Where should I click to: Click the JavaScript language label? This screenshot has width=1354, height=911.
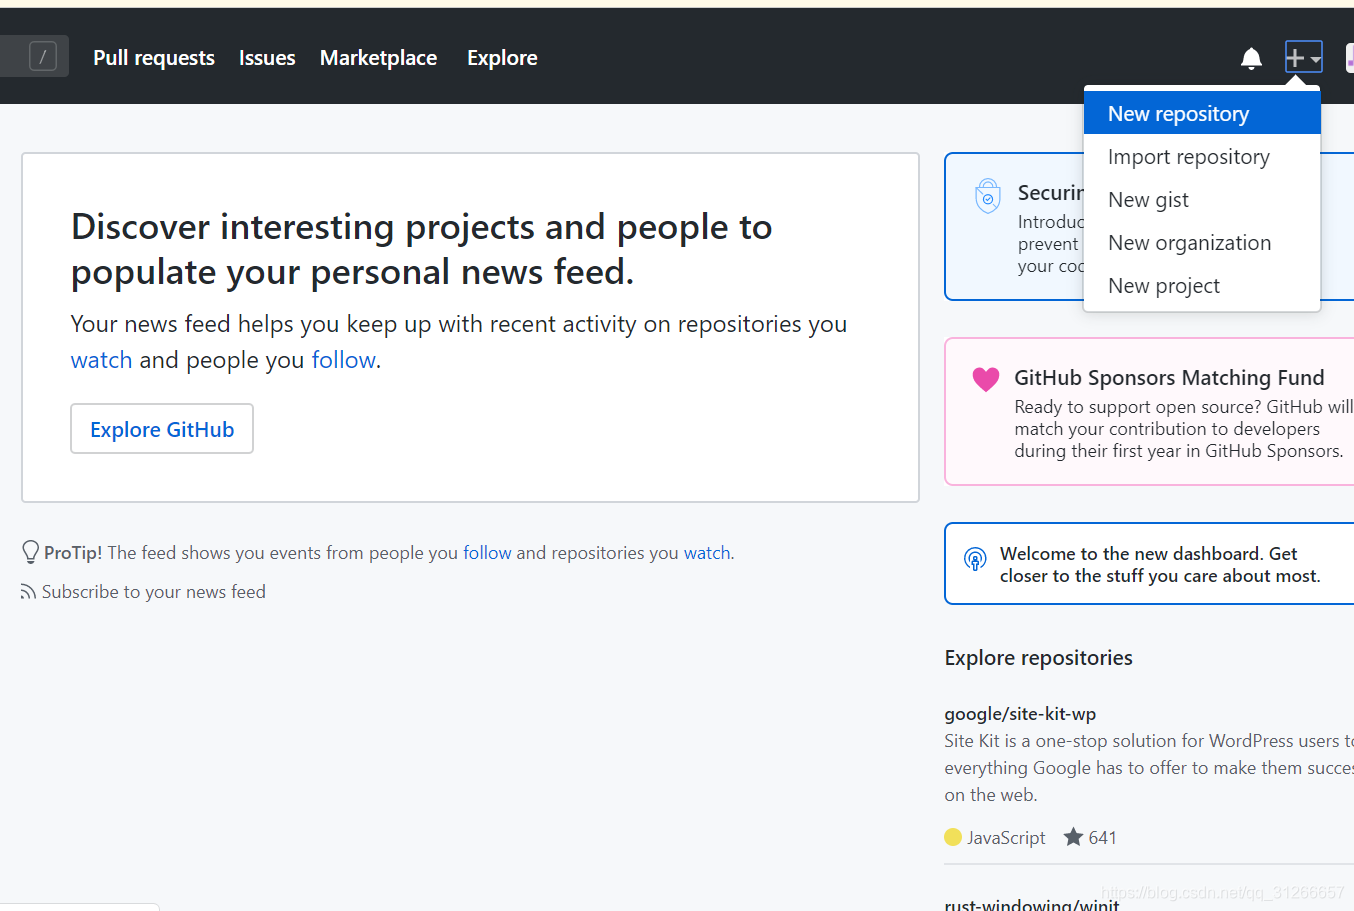1006,838
